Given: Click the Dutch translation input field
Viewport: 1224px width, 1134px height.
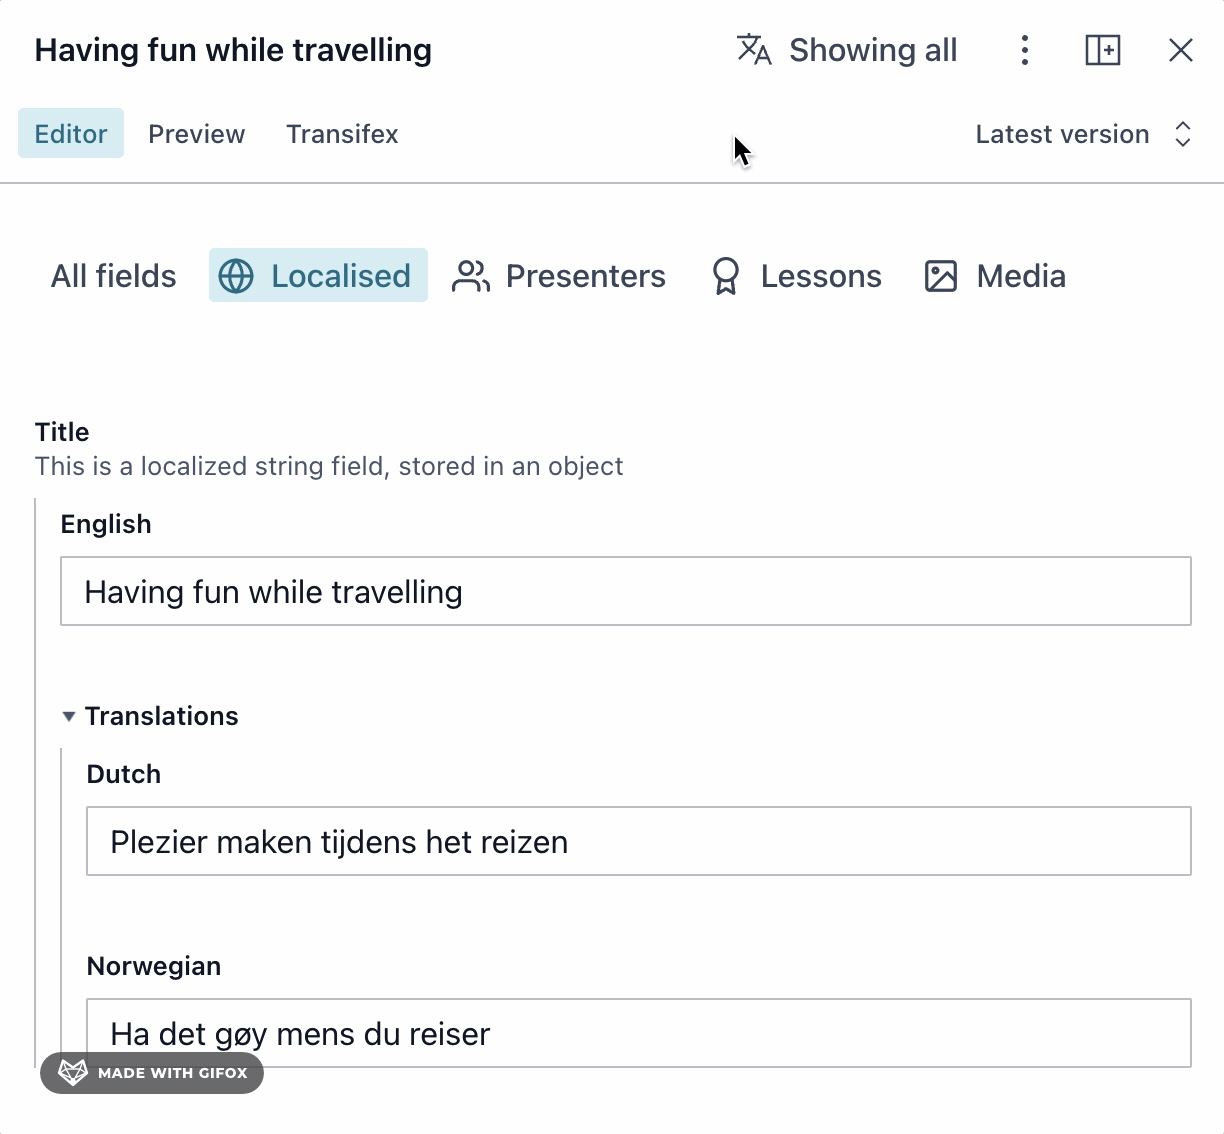Looking at the screenshot, I should tap(638, 841).
